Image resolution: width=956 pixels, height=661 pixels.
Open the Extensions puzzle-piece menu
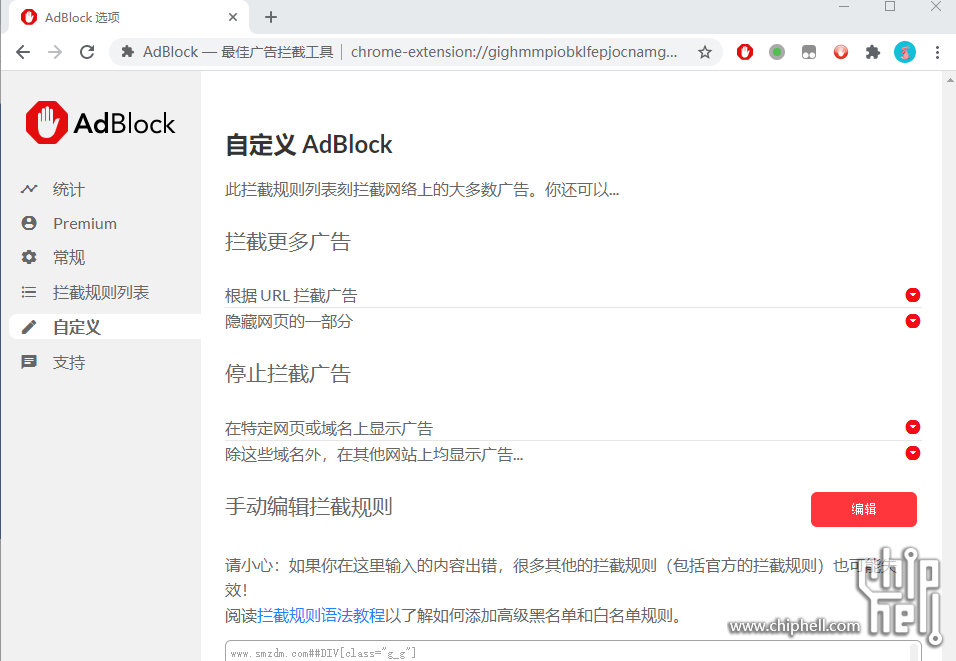coord(872,52)
